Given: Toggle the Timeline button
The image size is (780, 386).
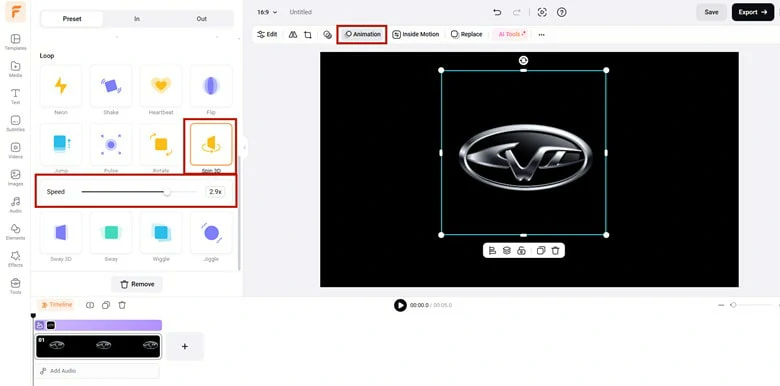Looking at the screenshot, I should (56, 304).
